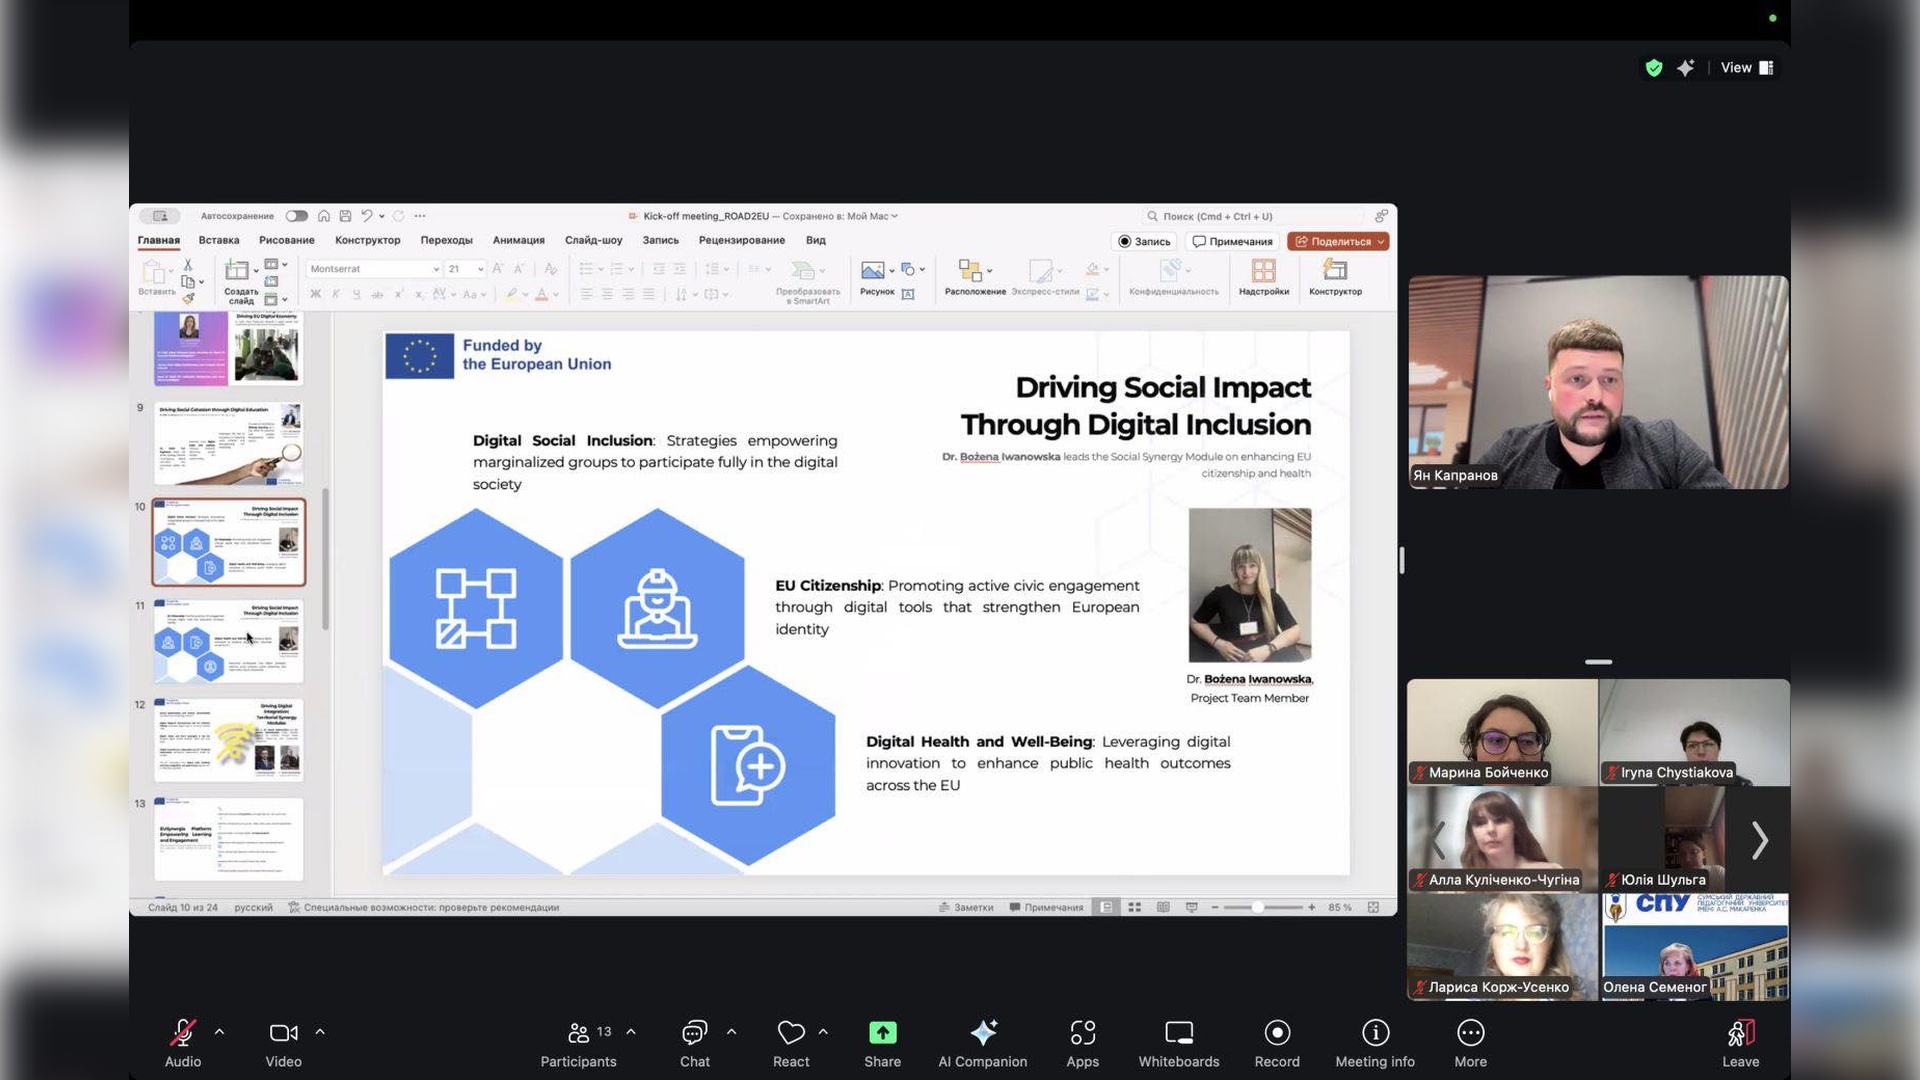Click the React heart icon
Image resolution: width=1920 pixels, height=1080 pixels.
[790, 1033]
